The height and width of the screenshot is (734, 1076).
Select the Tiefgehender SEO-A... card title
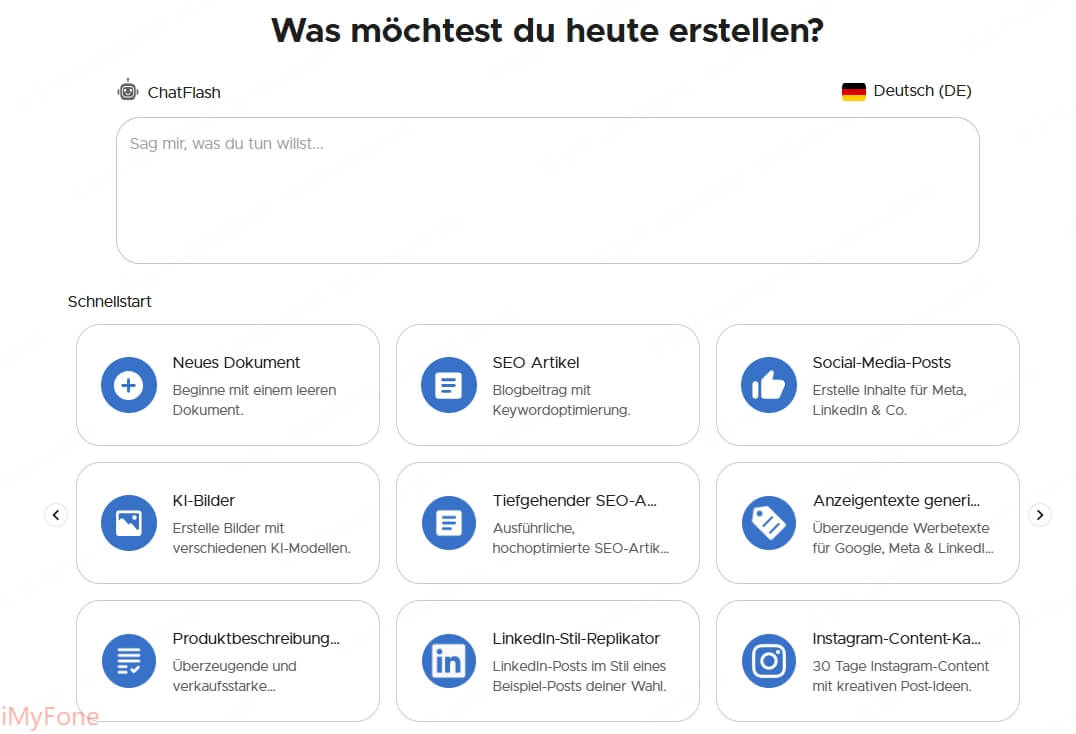(574, 501)
